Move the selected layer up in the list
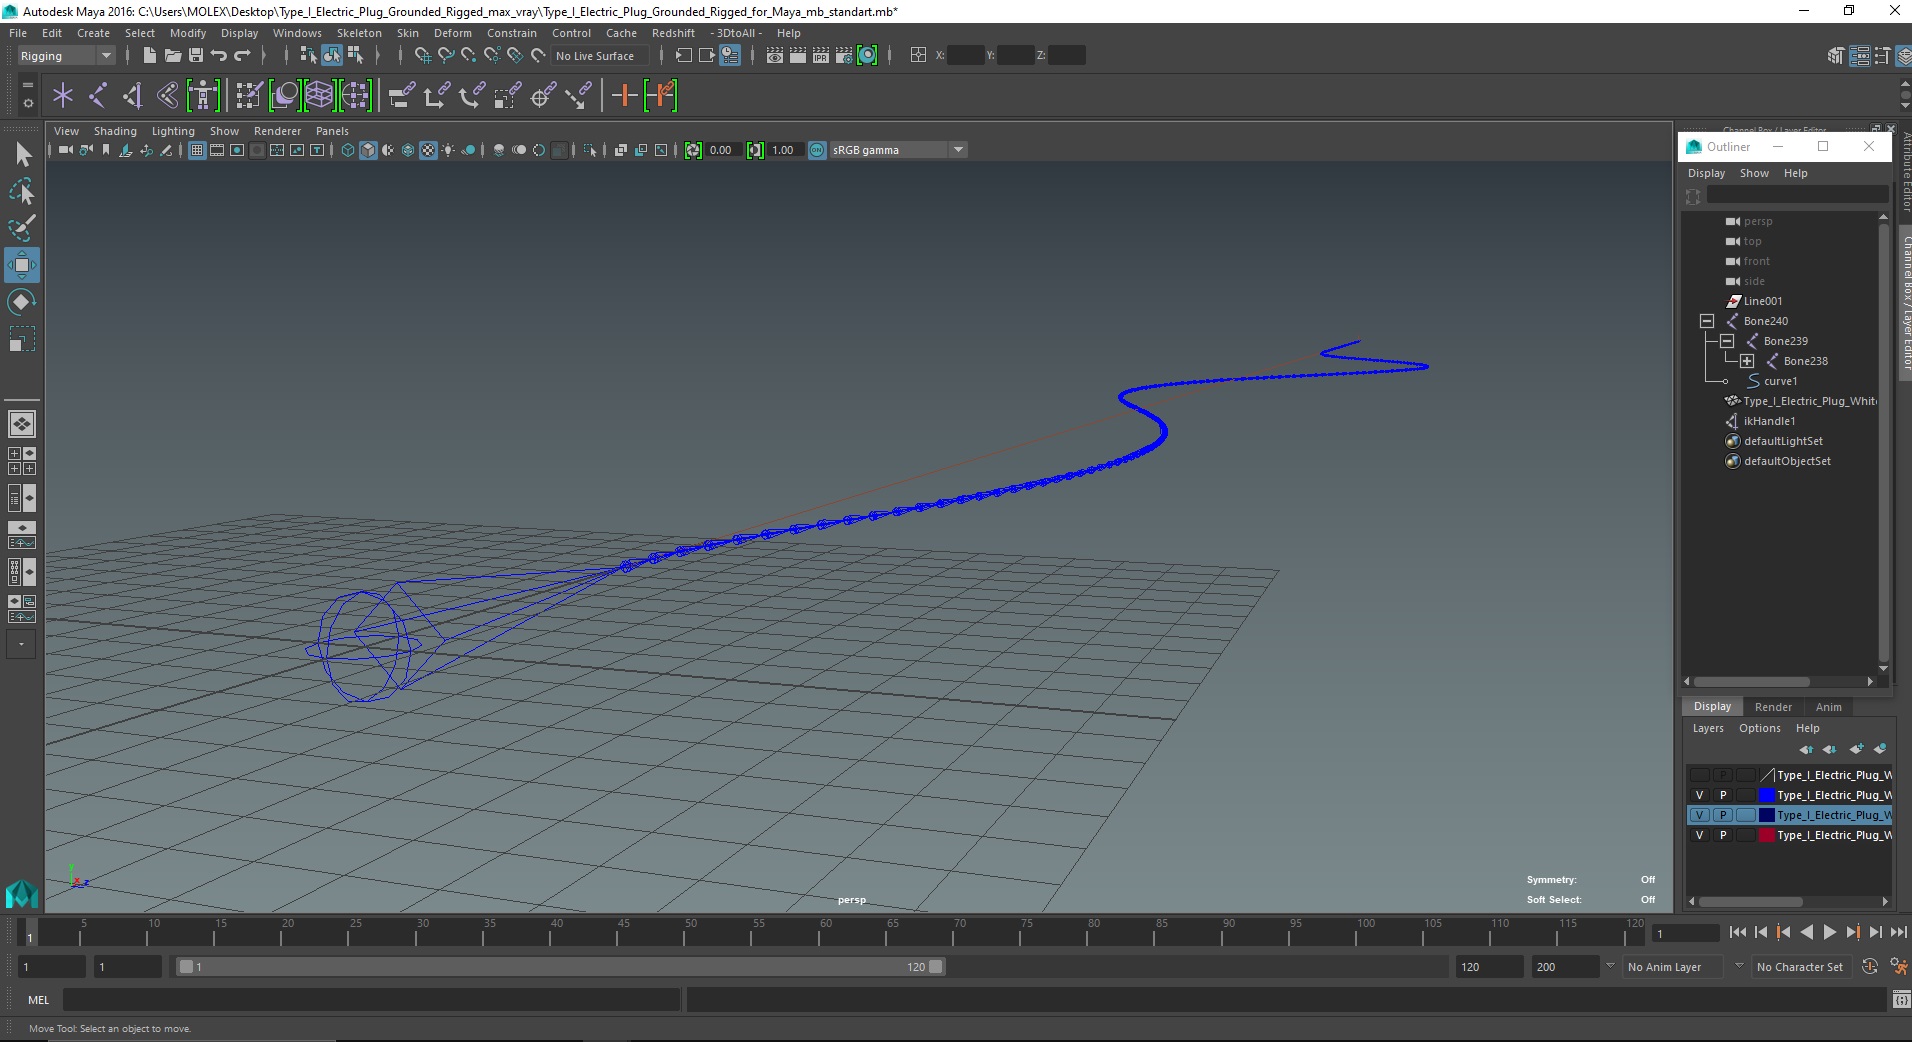 pyautogui.click(x=1806, y=749)
